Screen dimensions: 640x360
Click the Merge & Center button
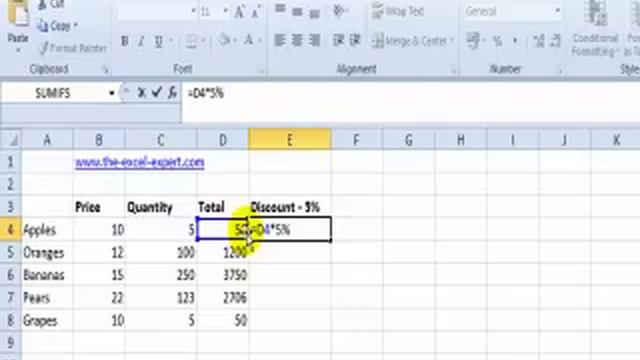410,41
